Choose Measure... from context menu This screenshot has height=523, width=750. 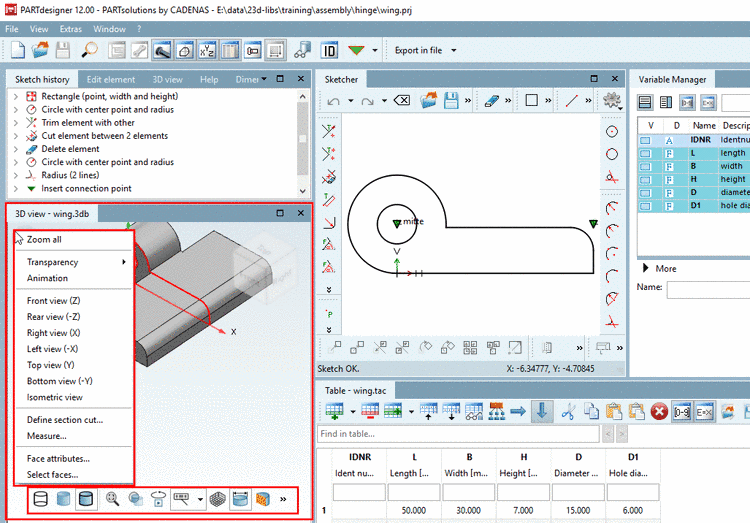pyautogui.click(x=74, y=436)
